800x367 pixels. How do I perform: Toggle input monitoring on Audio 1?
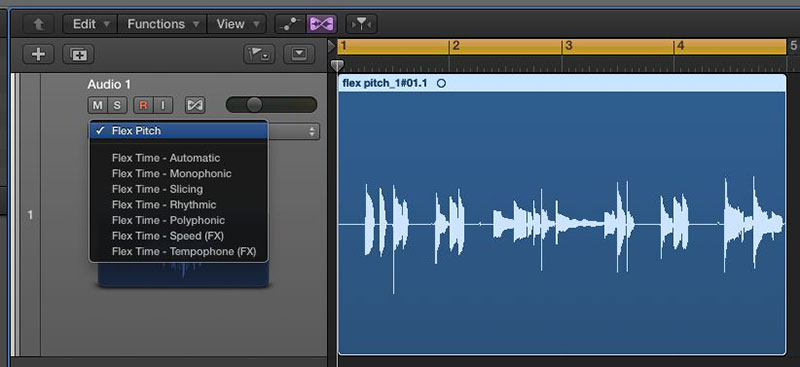tap(163, 106)
